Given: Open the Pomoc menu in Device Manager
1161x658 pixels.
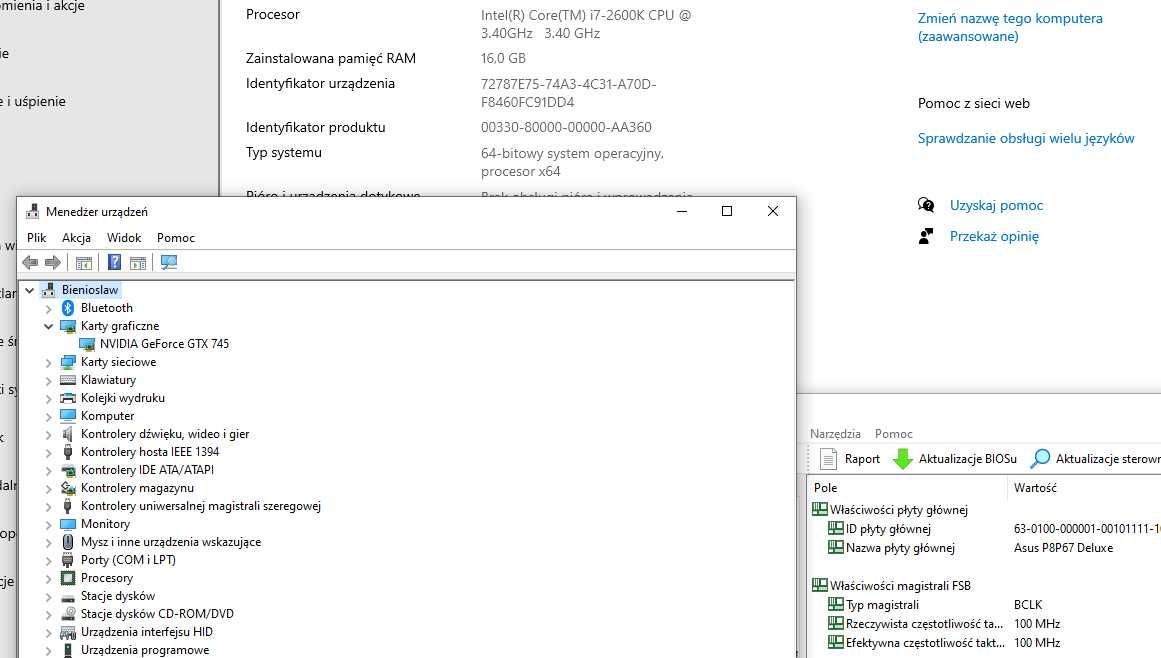Looking at the screenshot, I should click(175, 238).
